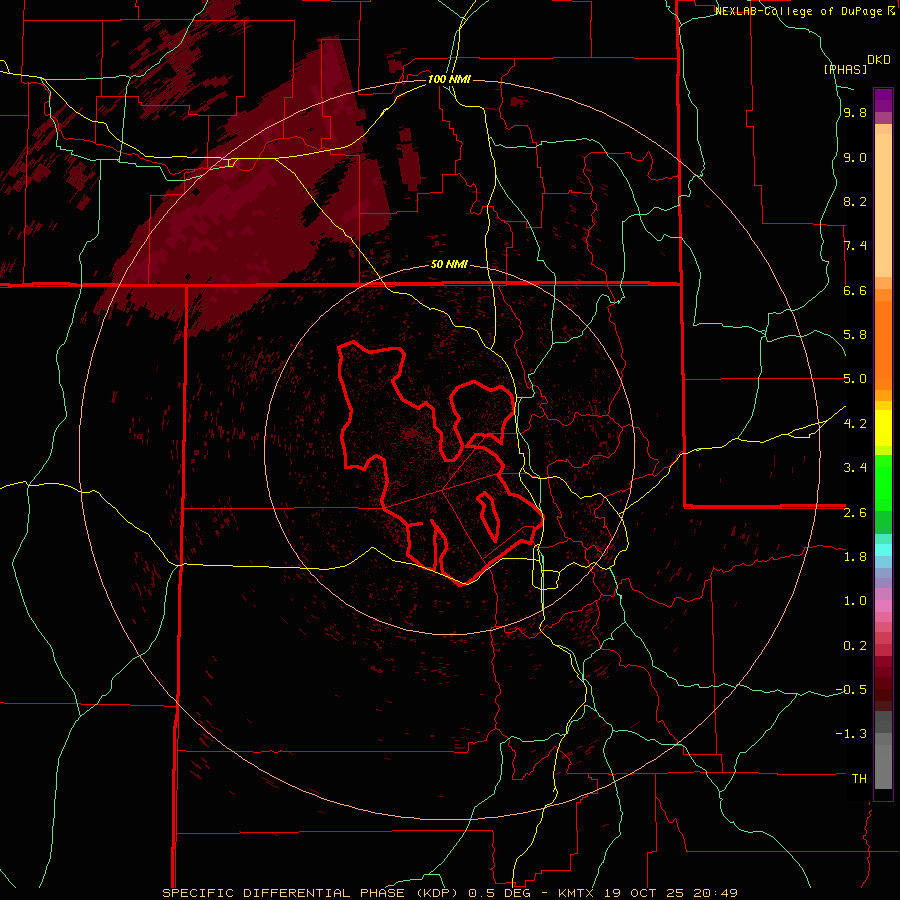Click the 5.0 legend label
900x900 pixels.
click(x=855, y=379)
